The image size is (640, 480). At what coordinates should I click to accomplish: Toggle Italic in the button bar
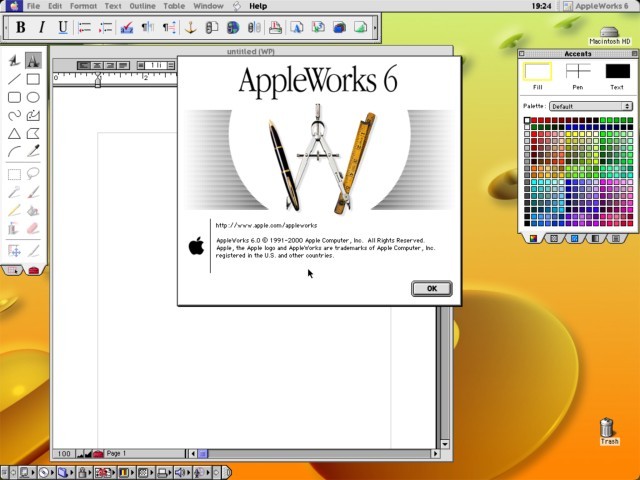click(x=42, y=27)
